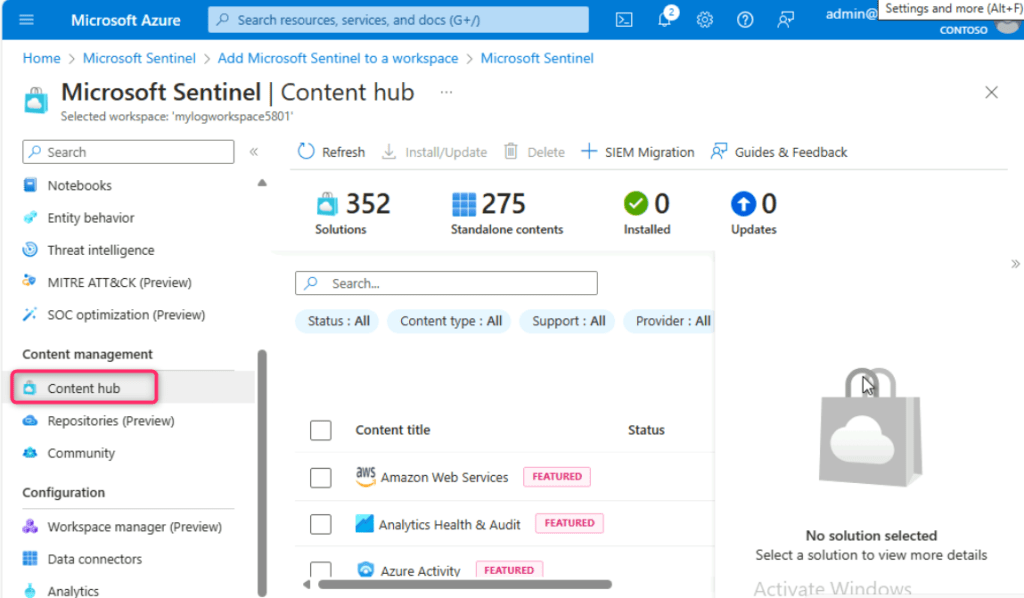Click the Refresh toolbar button

(332, 152)
